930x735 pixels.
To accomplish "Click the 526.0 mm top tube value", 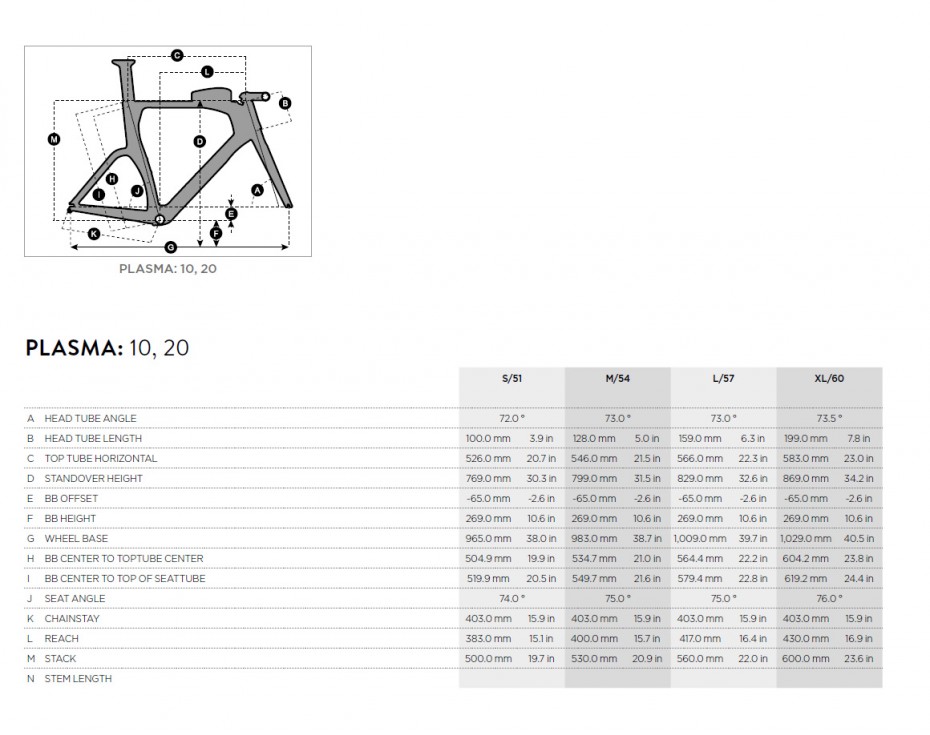I will [x=488, y=459].
